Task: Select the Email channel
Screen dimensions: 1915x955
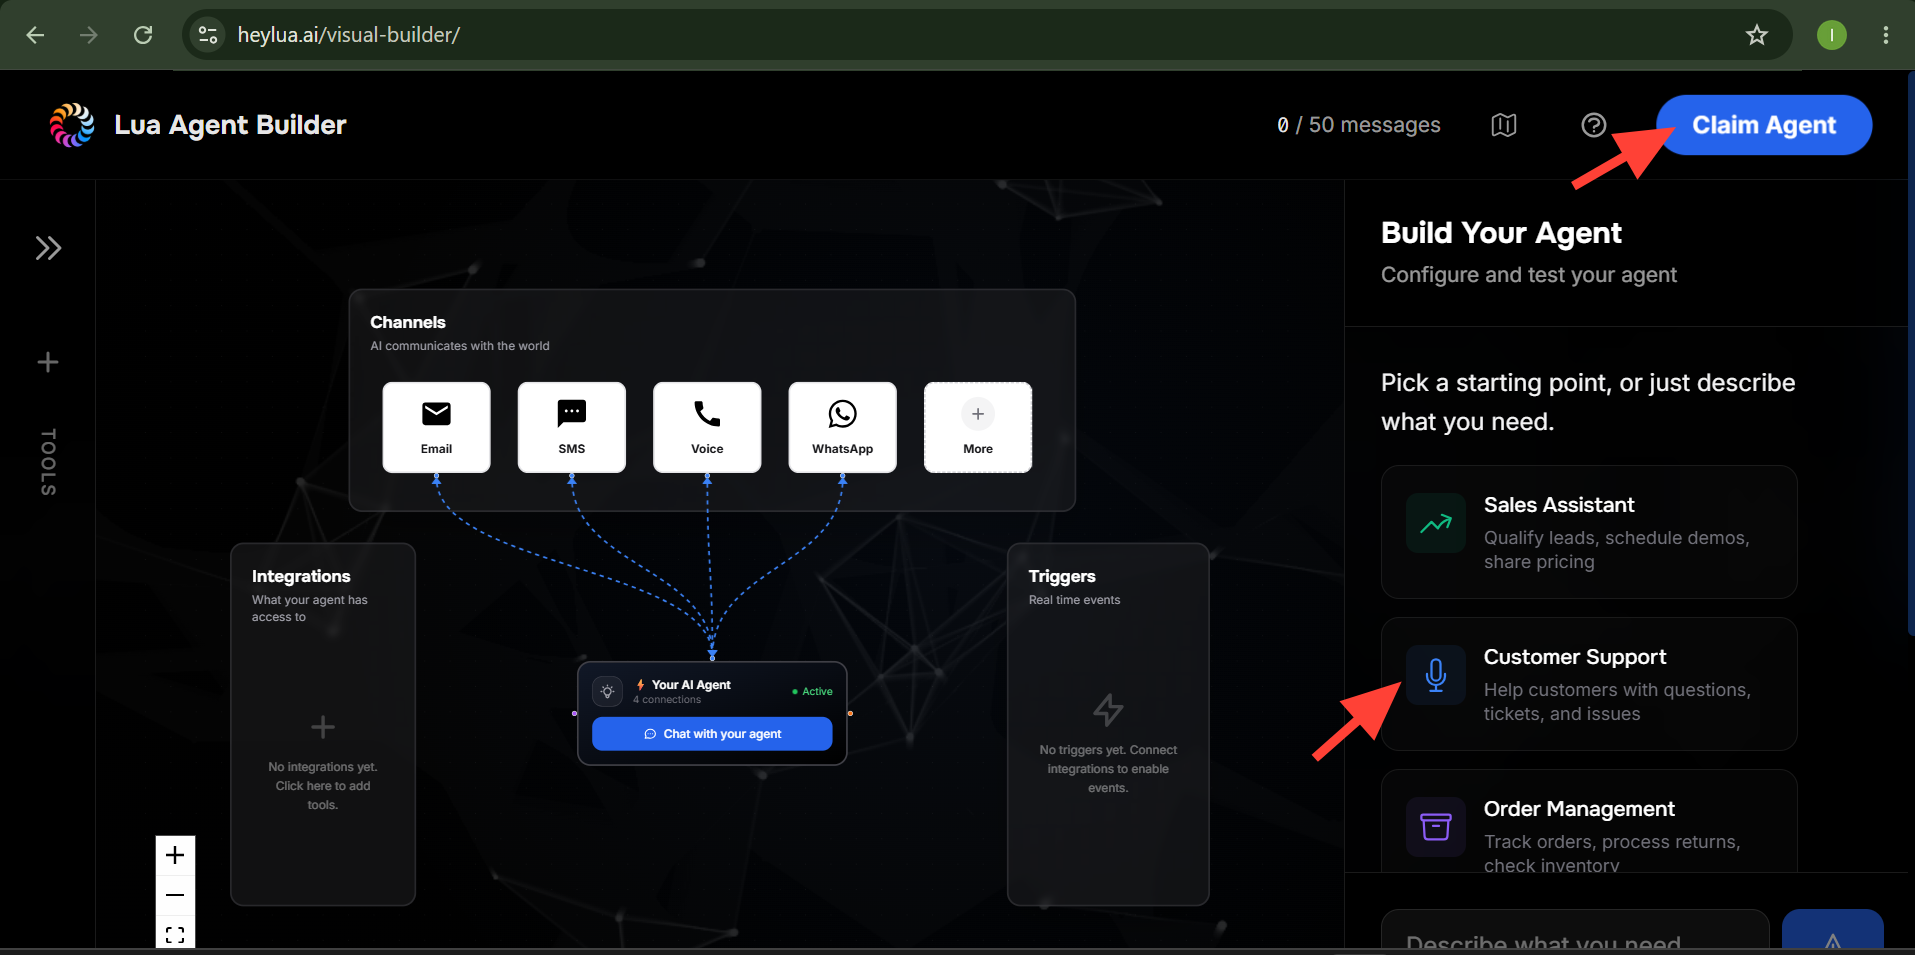Action: pos(436,427)
